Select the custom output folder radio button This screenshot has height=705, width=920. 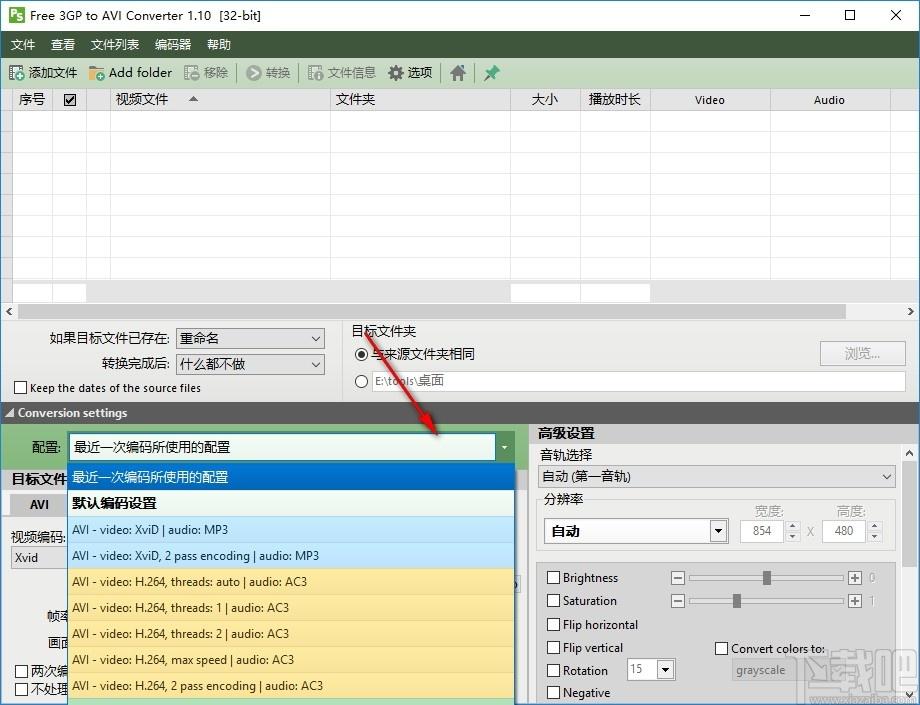pyautogui.click(x=361, y=381)
